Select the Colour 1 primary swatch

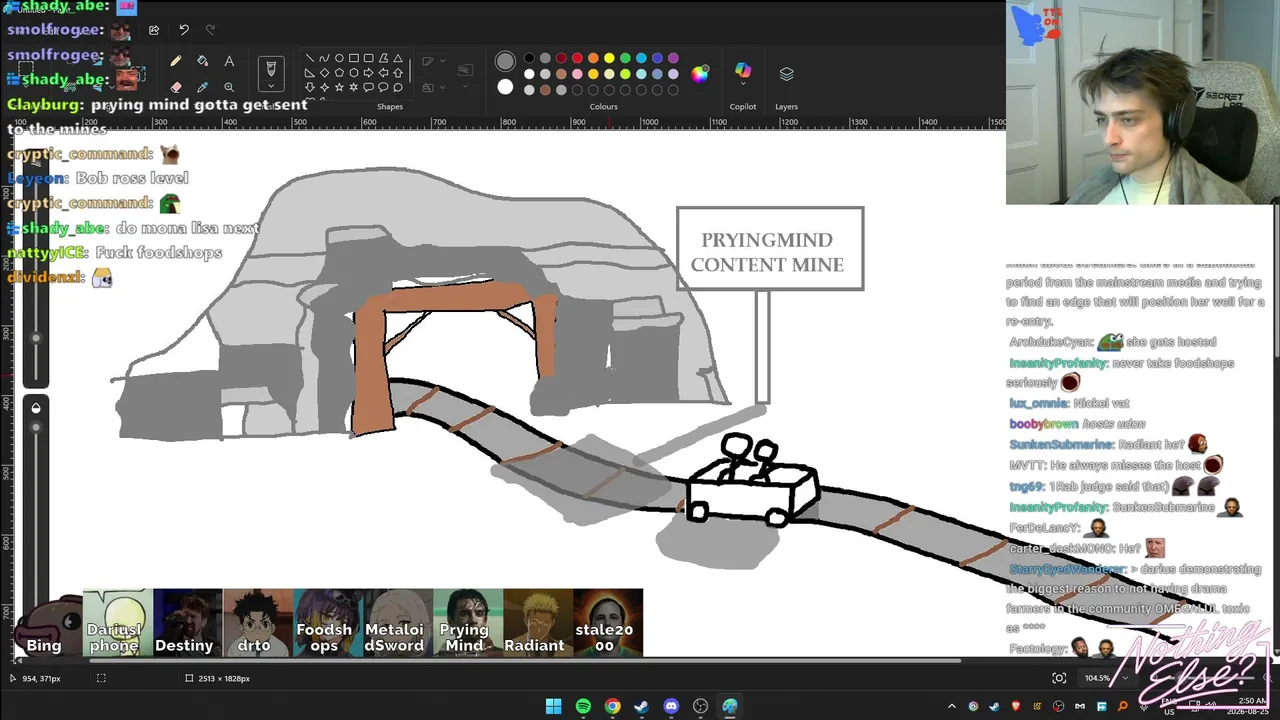click(x=505, y=61)
